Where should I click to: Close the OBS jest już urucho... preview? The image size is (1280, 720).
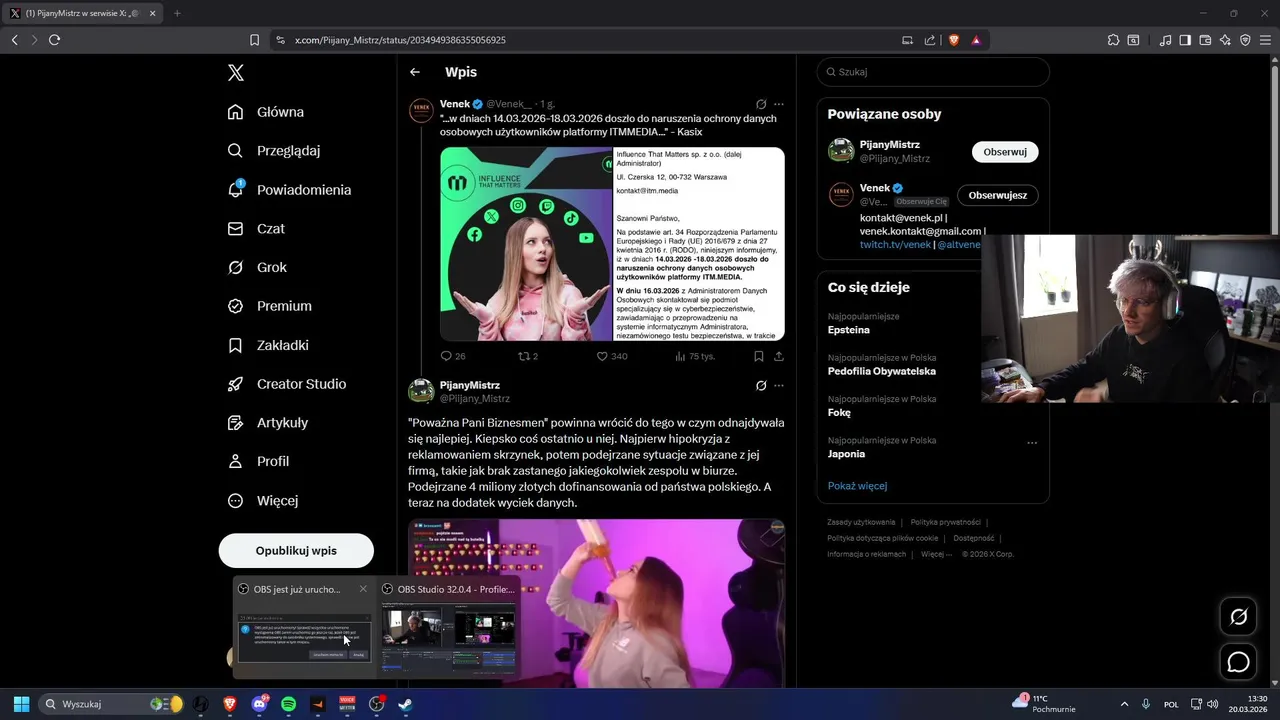click(363, 589)
